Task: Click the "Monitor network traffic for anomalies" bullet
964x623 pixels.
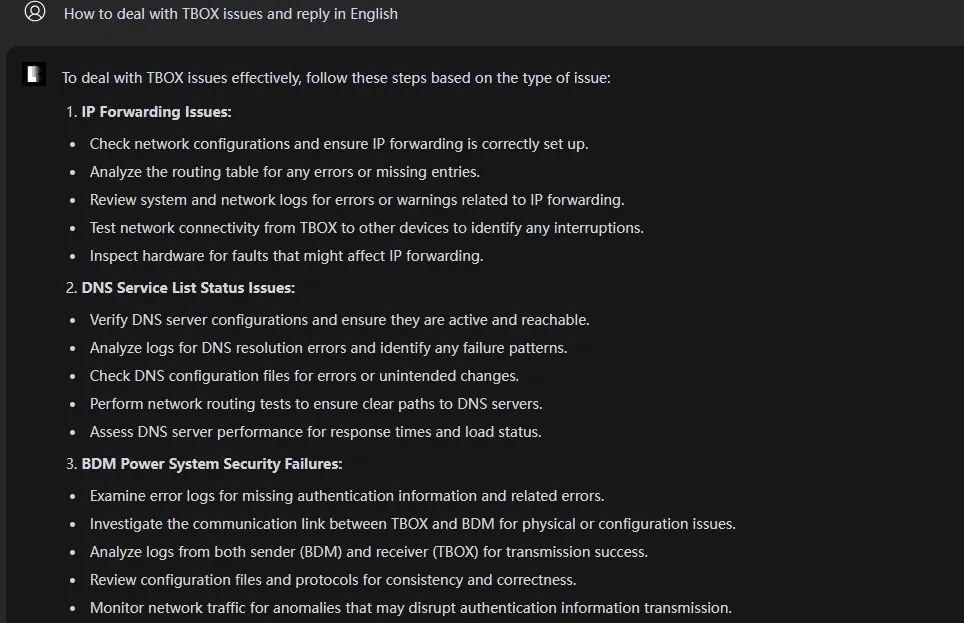Action: tap(410, 608)
